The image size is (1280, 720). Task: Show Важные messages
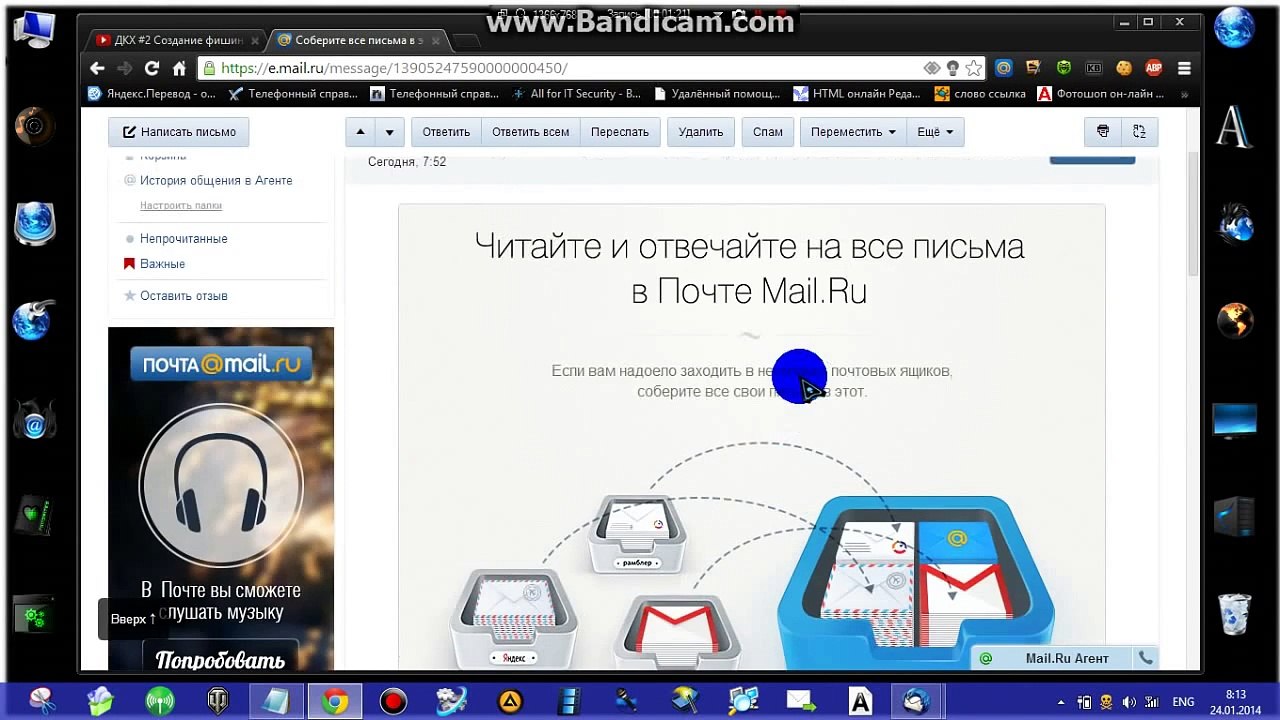coord(162,264)
